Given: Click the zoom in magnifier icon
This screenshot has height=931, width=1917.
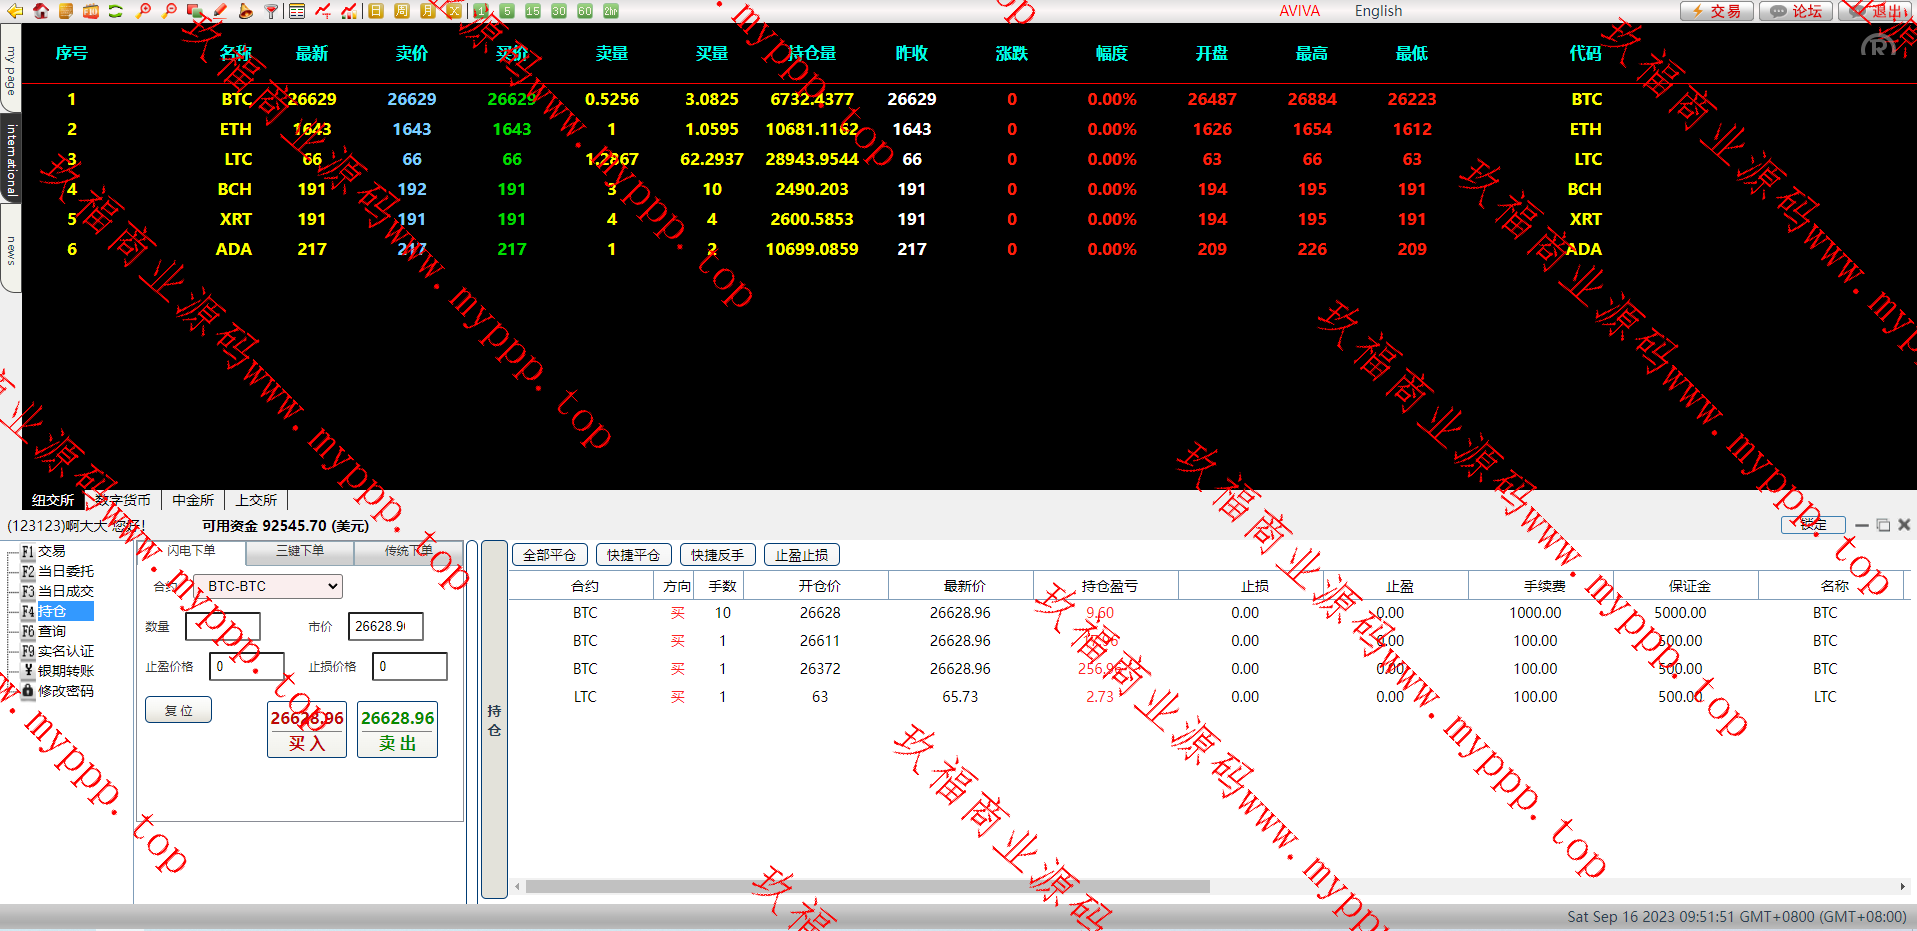Looking at the screenshot, I should pos(144,11).
